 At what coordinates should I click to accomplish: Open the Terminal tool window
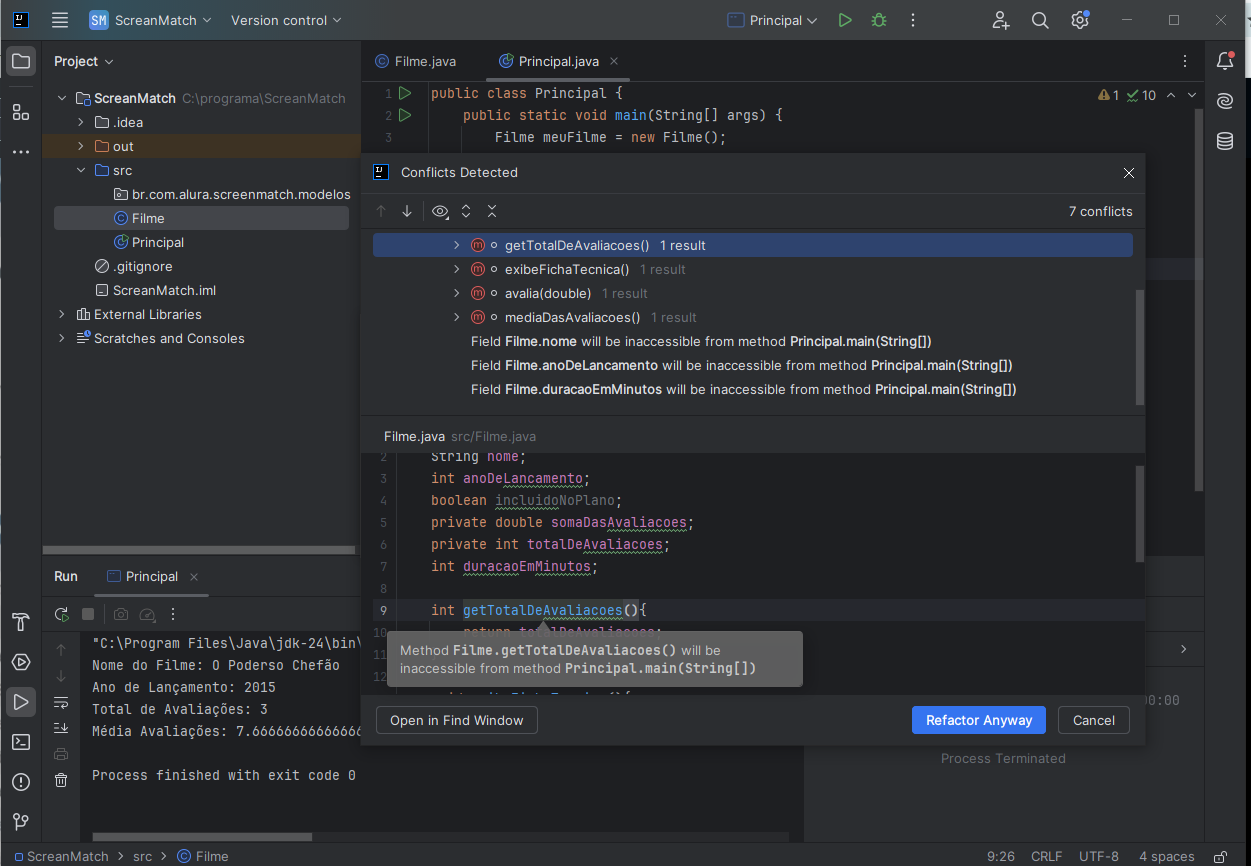pyautogui.click(x=21, y=742)
